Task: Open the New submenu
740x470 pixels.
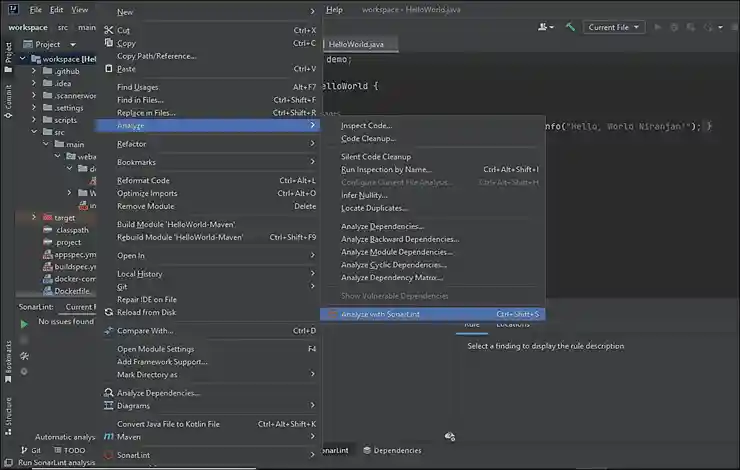Action: pos(210,12)
